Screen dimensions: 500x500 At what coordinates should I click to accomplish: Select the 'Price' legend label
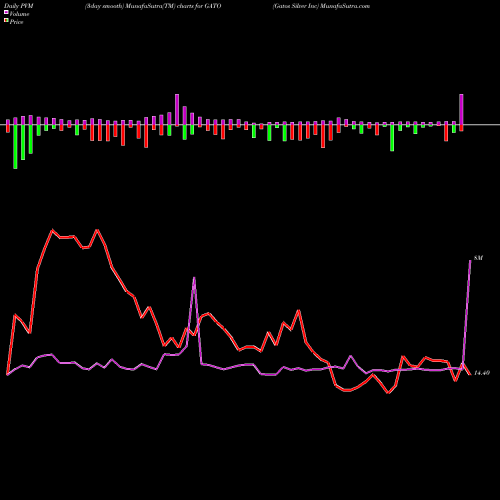[x=16, y=22]
